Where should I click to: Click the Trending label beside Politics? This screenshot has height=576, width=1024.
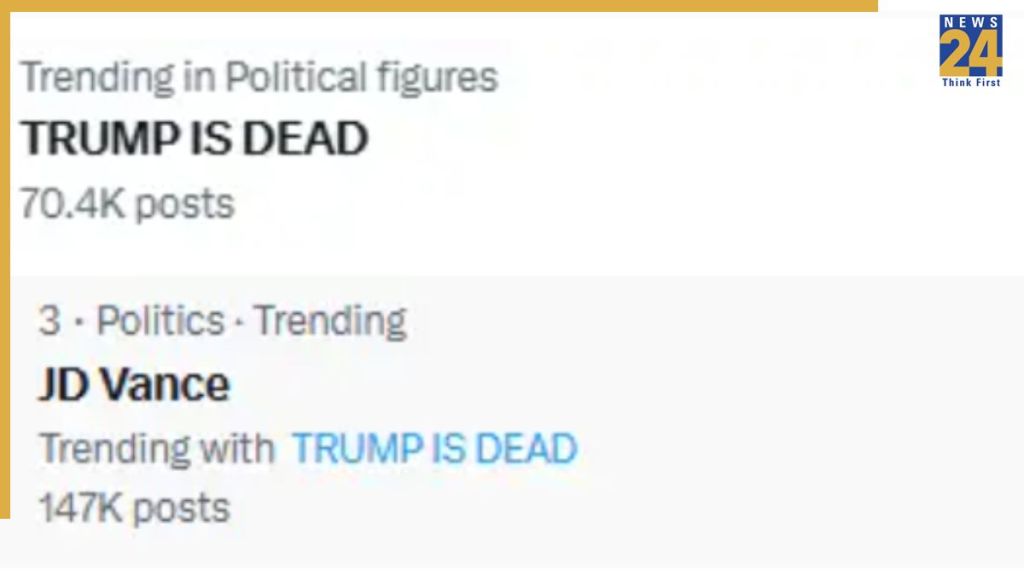pos(330,320)
